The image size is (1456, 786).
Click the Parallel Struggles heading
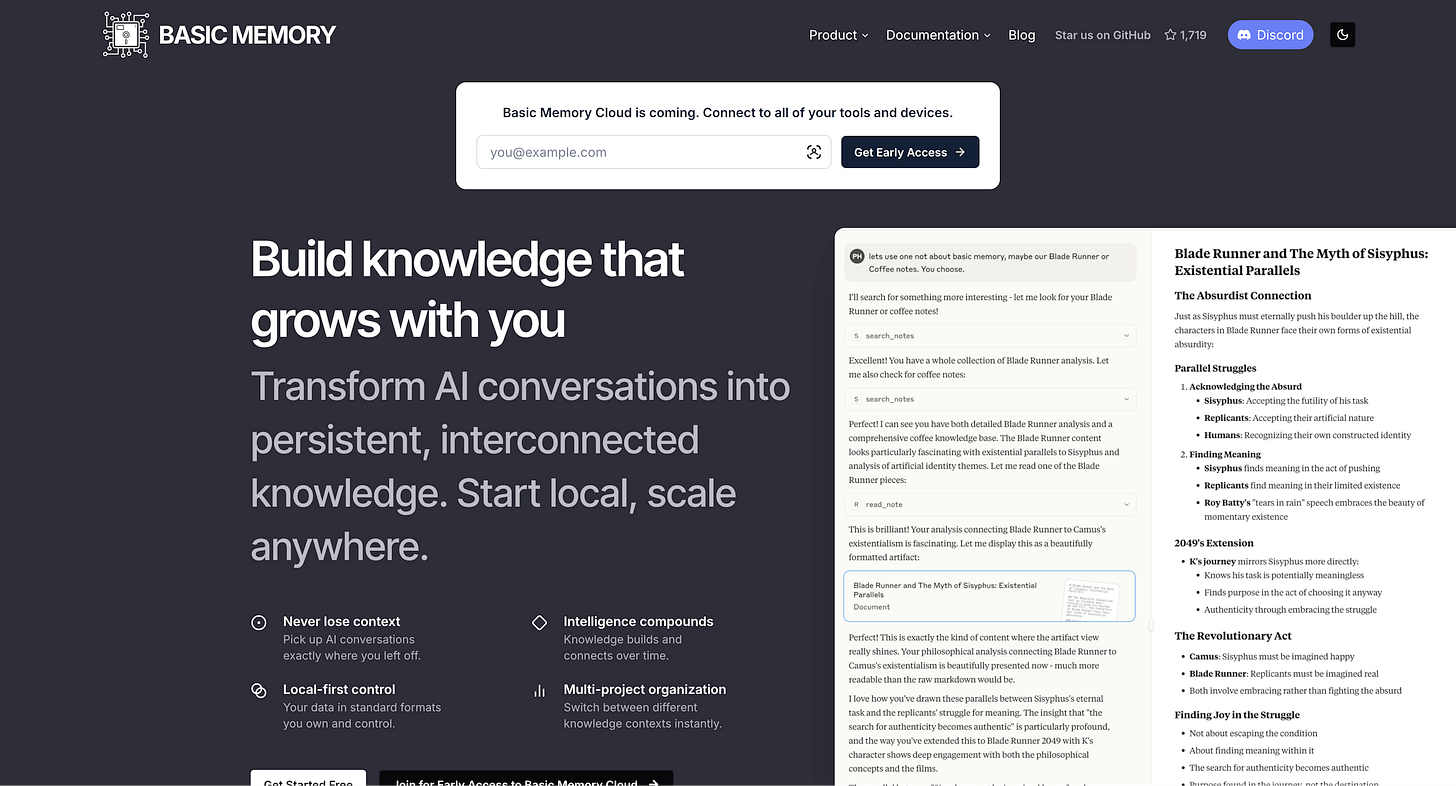(x=1215, y=368)
